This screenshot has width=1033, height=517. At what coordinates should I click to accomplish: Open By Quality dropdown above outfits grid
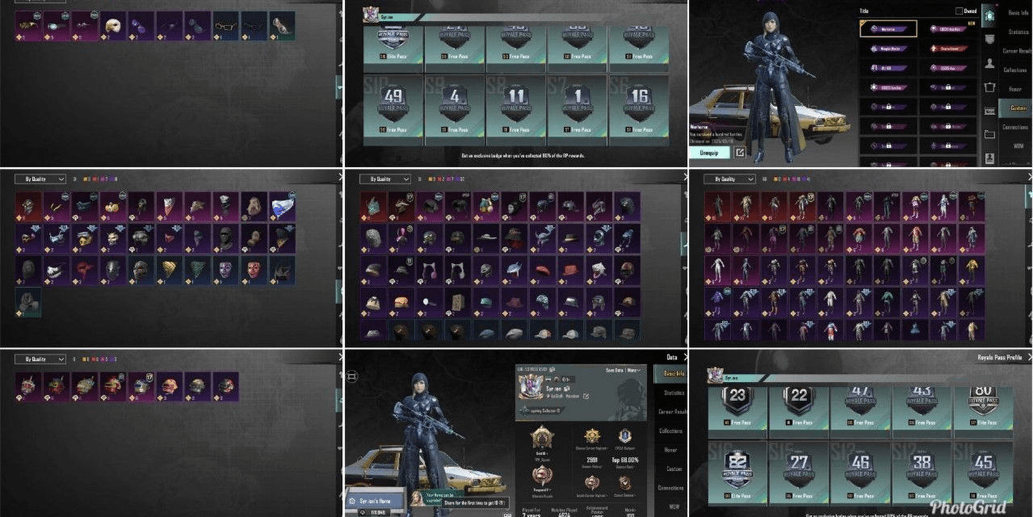tap(728, 179)
